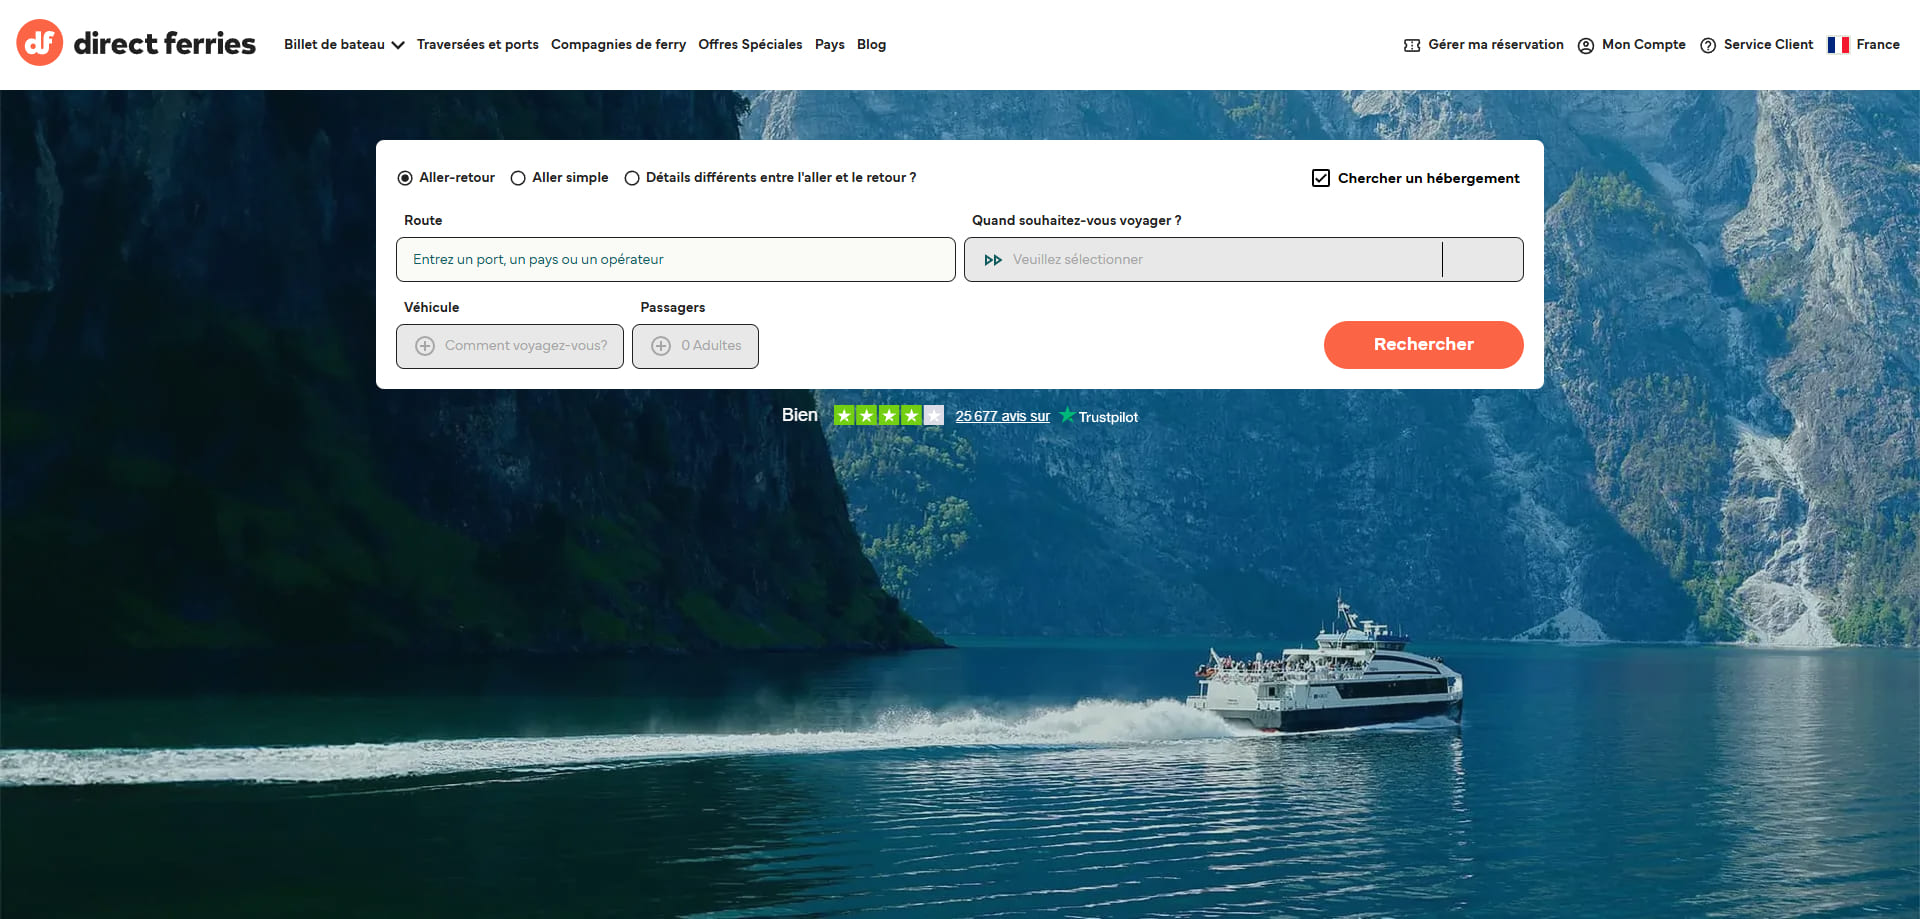Open the Blog menu item
This screenshot has width=1920, height=919.
[871, 45]
